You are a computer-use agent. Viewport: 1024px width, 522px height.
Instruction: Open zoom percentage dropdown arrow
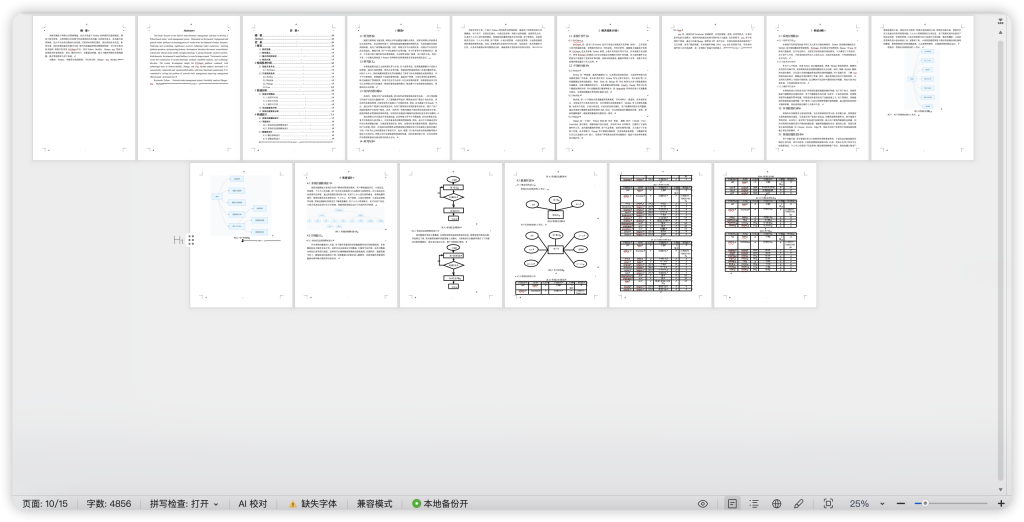pyautogui.click(x=882, y=504)
